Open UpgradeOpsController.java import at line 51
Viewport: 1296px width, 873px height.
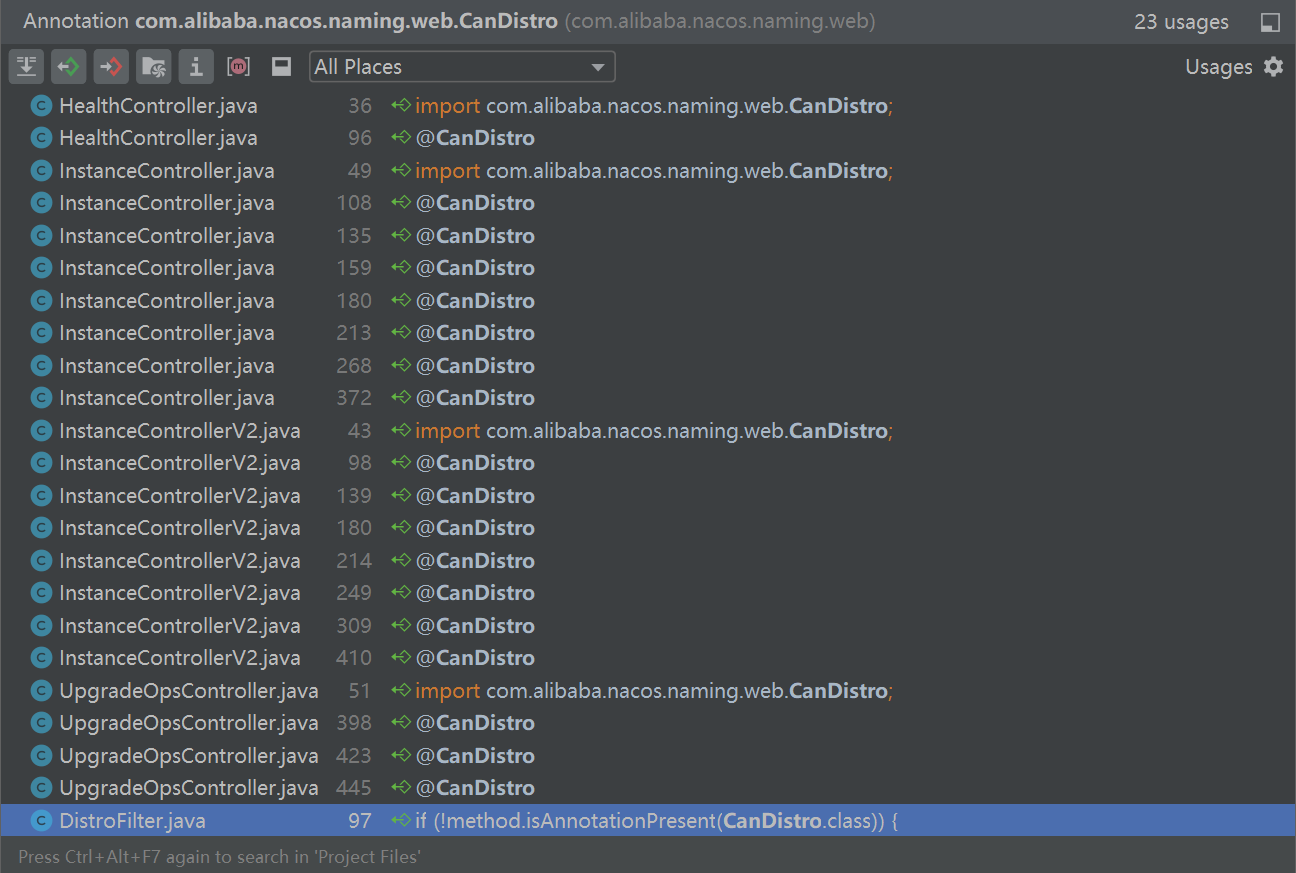pos(600,690)
